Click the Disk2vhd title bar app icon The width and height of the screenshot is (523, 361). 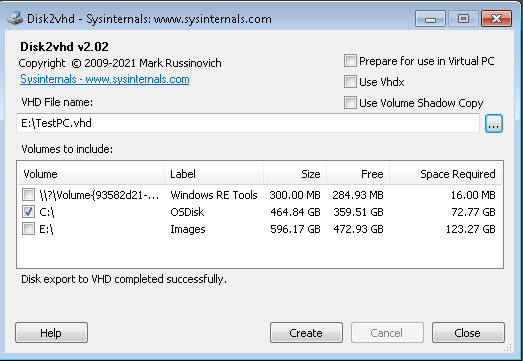15,18
